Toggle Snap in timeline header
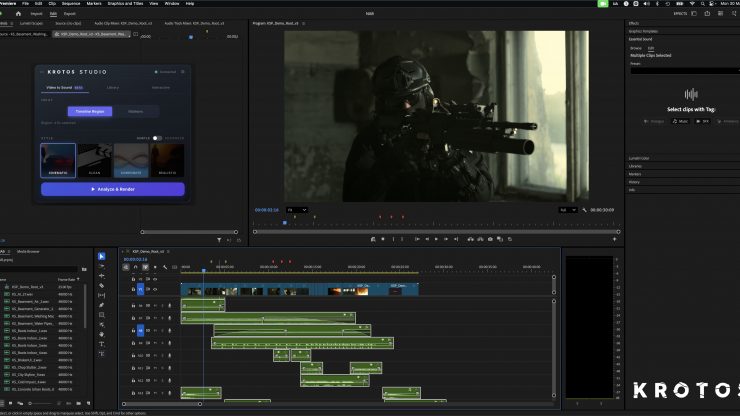The height and width of the screenshot is (416, 740). pos(135,267)
